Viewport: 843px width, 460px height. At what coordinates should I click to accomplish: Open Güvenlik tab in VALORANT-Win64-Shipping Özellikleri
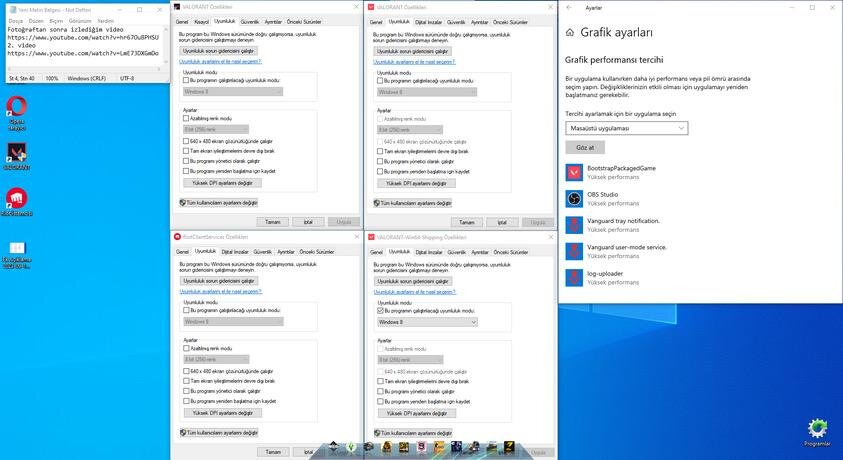click(457, 252)
